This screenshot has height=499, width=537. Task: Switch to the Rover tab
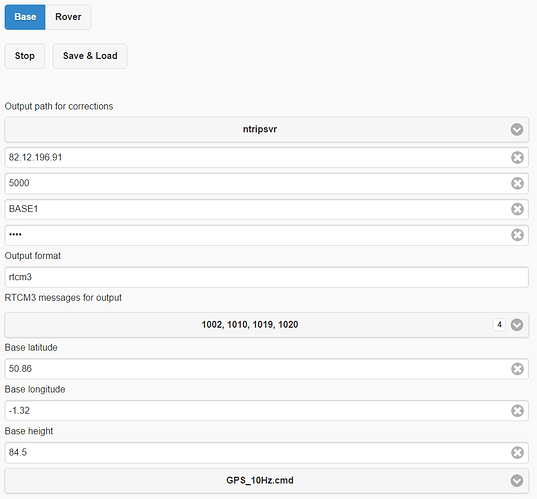point(68,17)
